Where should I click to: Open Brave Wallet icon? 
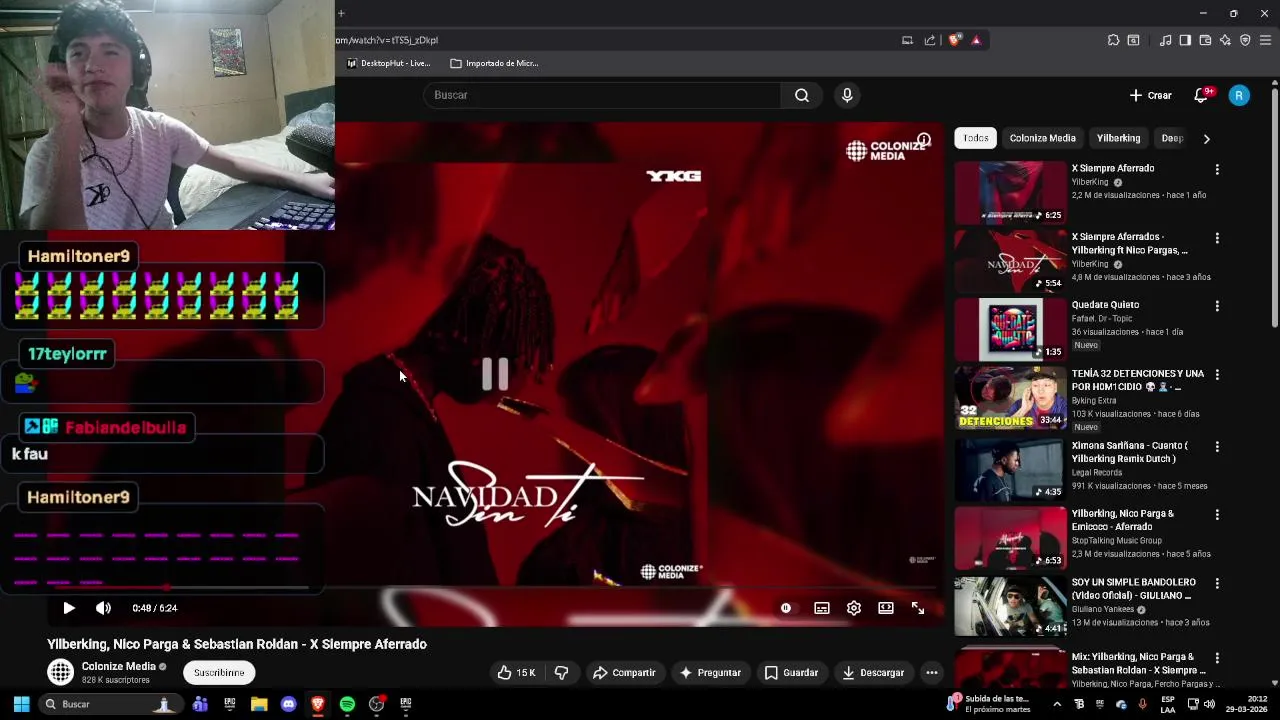click(x=1205, y=40)
